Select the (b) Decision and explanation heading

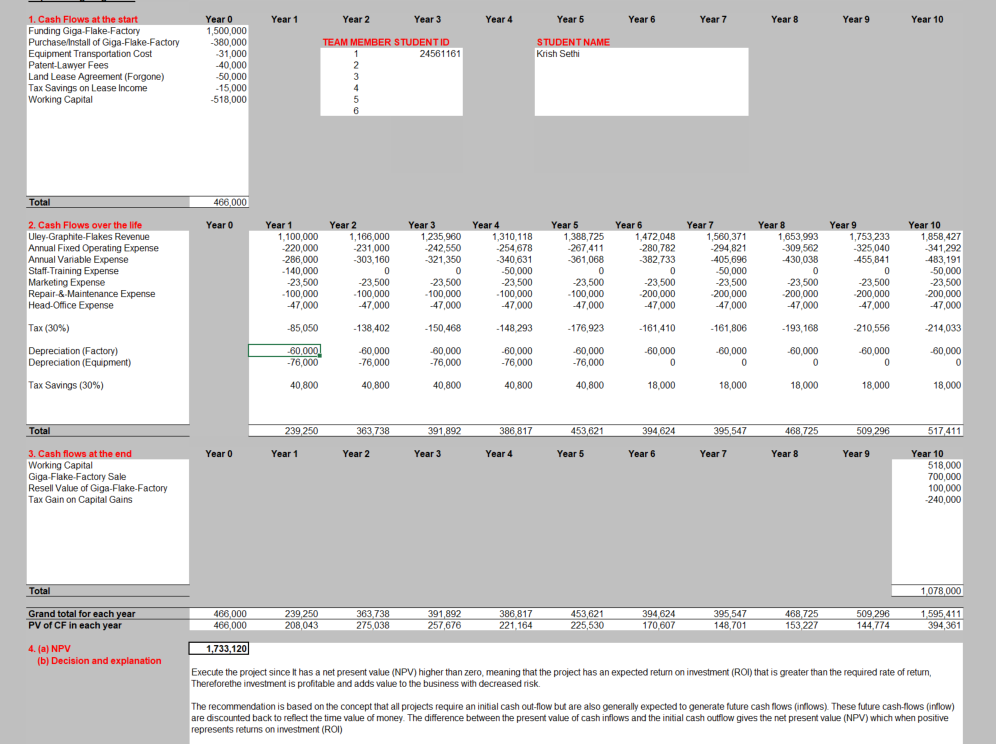pos(99,661)
